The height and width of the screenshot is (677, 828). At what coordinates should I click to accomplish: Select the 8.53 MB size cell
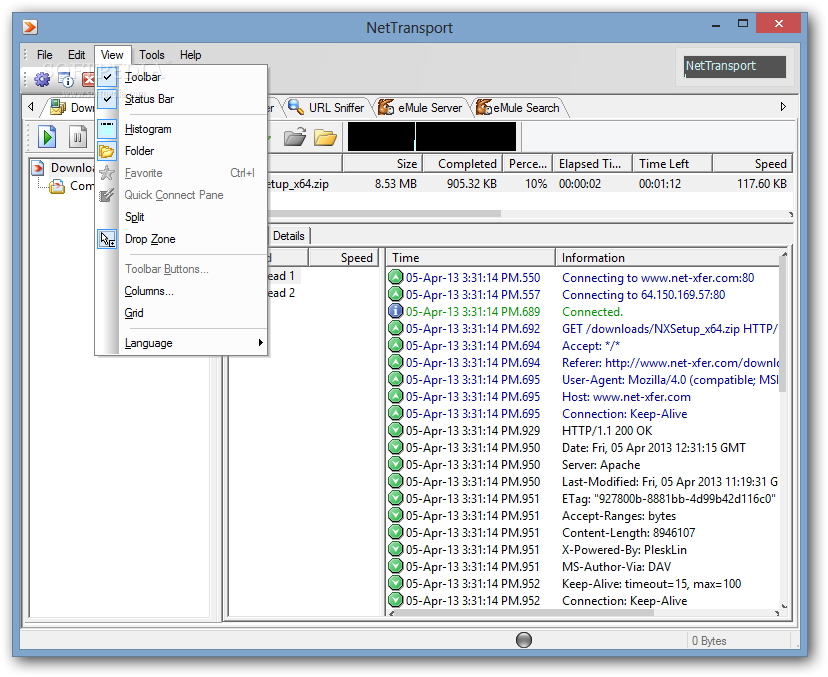tap(396, 184)
